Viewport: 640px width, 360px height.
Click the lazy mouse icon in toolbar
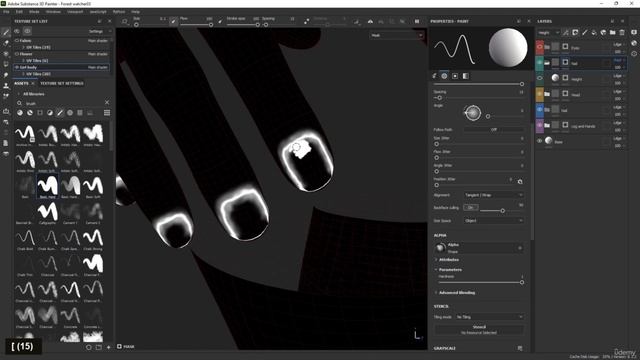[307, 21]
